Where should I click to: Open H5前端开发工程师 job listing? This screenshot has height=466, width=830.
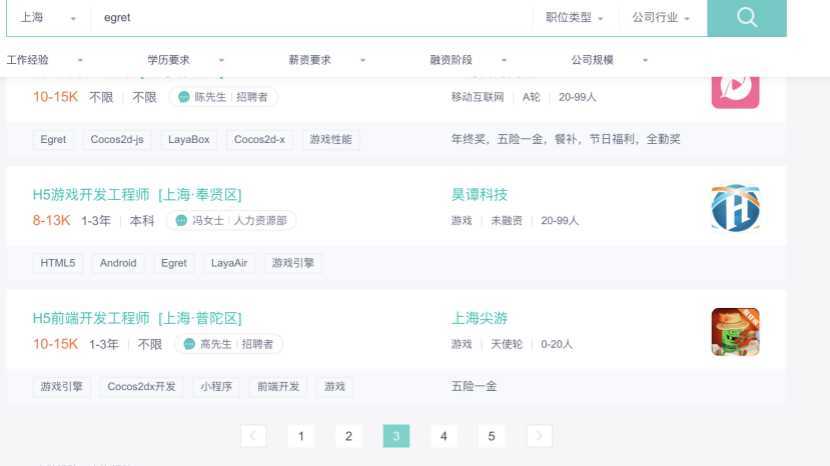(x=137, y=318)
